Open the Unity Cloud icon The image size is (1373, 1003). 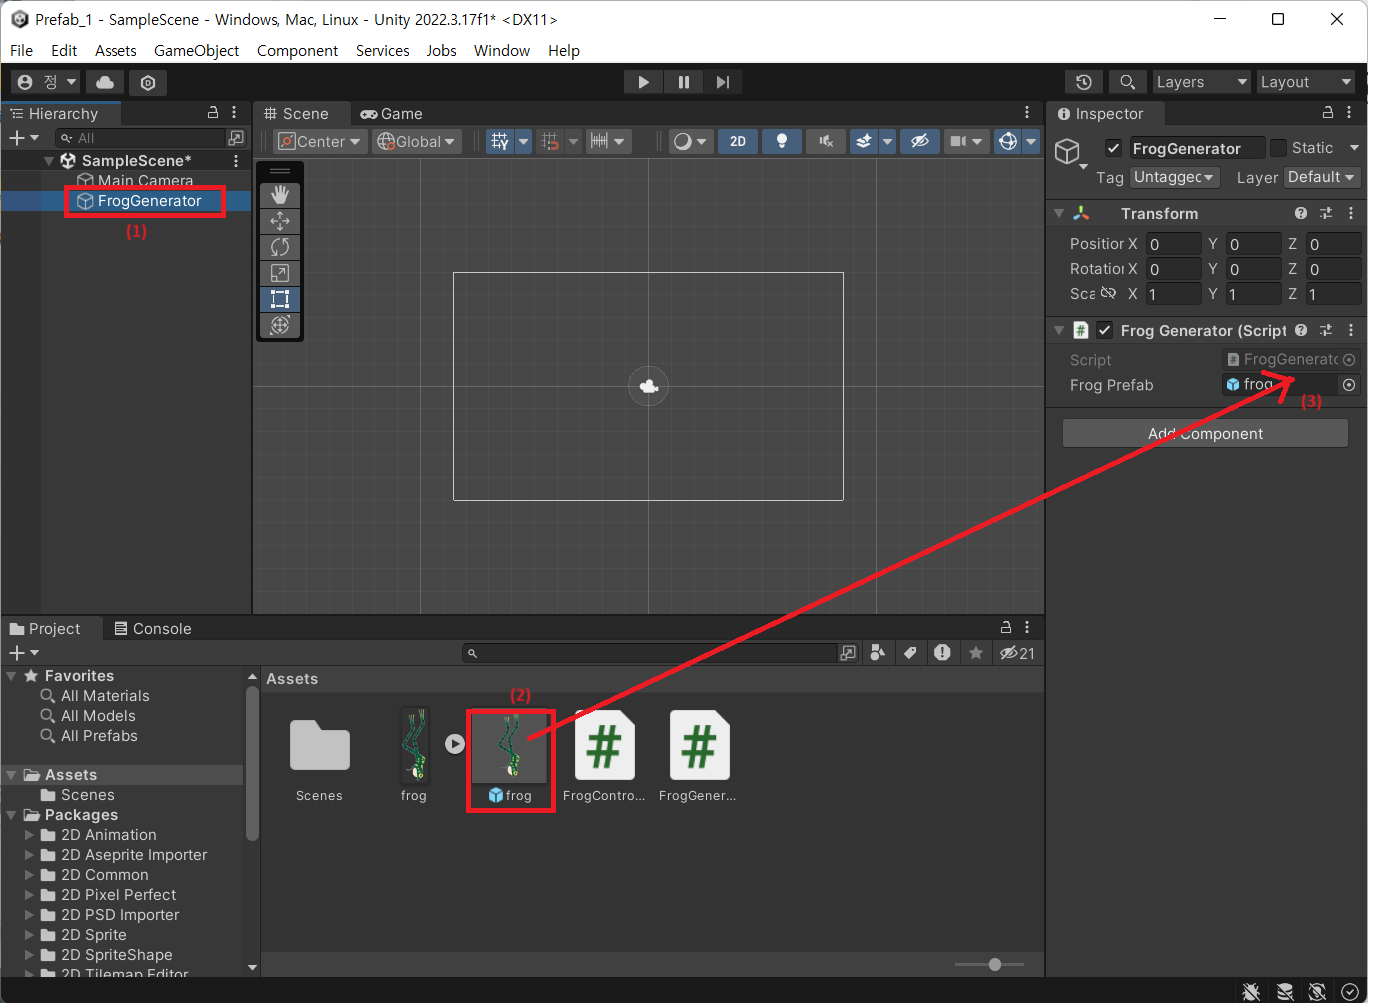[105, 82]
